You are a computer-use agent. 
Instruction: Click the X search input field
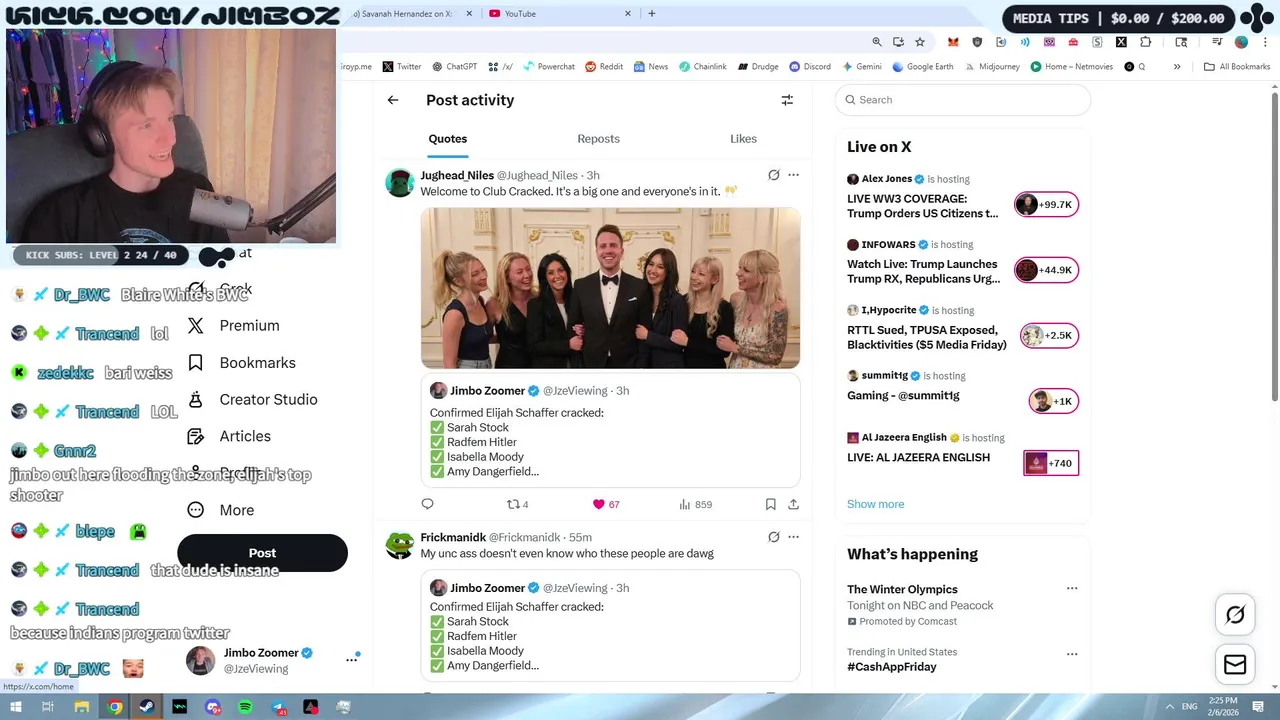pos(963,100)
